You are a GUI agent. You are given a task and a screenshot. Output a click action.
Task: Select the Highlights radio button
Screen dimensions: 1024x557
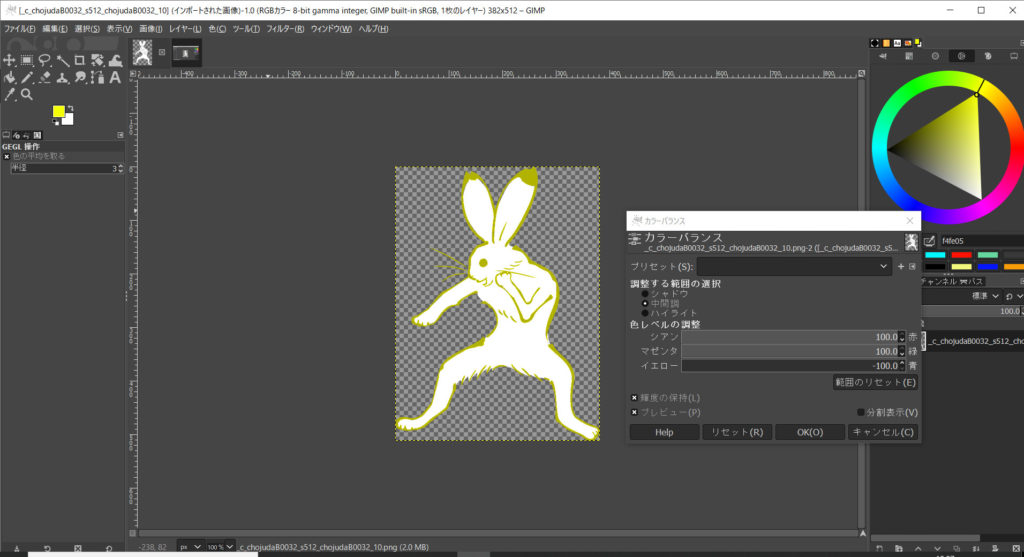coord(645,313)
